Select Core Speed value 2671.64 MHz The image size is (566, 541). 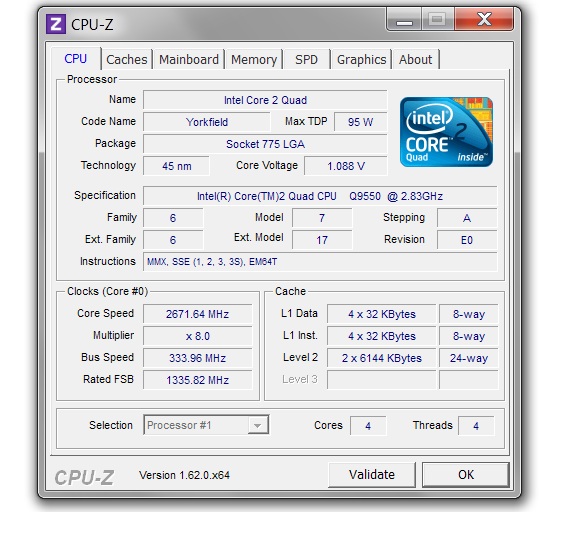(x=197, y=314)
